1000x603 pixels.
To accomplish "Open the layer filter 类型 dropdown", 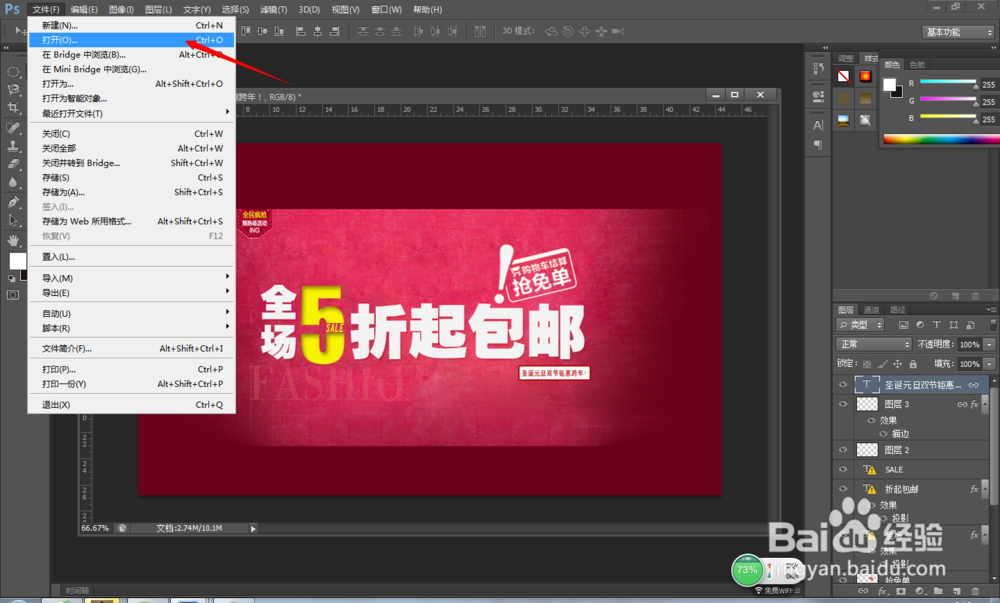I will (860, 325).
